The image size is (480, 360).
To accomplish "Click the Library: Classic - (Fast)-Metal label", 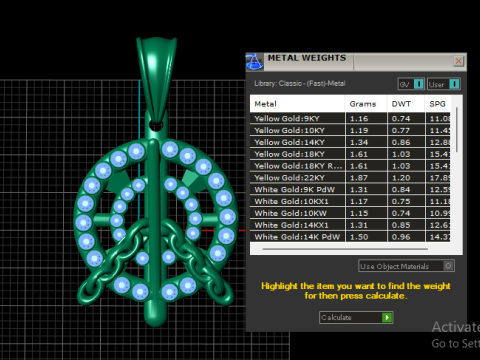I will point(300,83).
